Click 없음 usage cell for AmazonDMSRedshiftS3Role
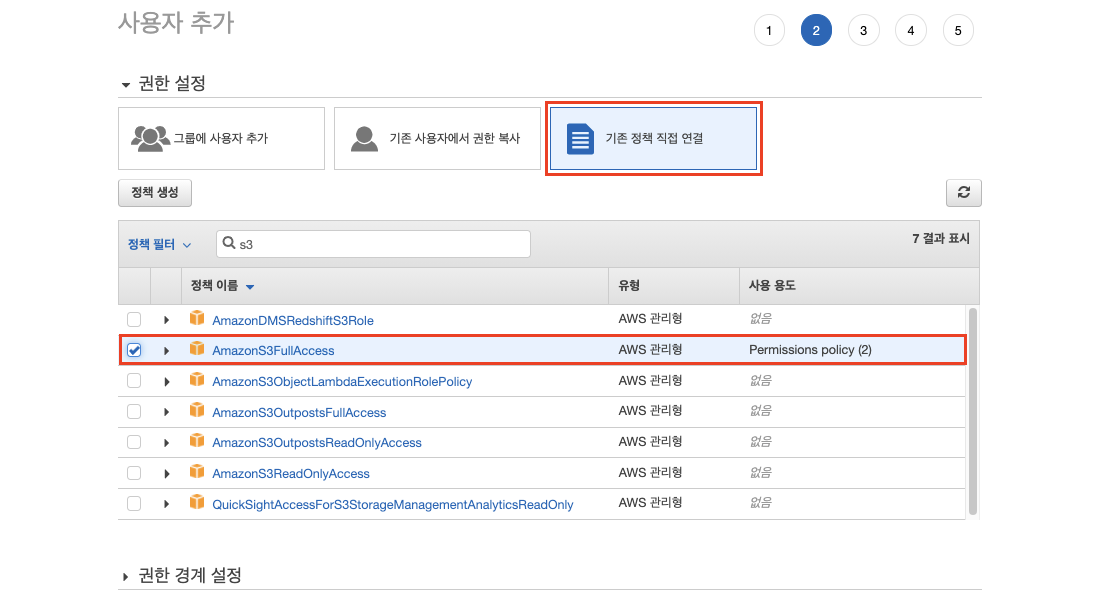Screen dimensions: 1117x608 pyautogui.click(x=760, y=319)
